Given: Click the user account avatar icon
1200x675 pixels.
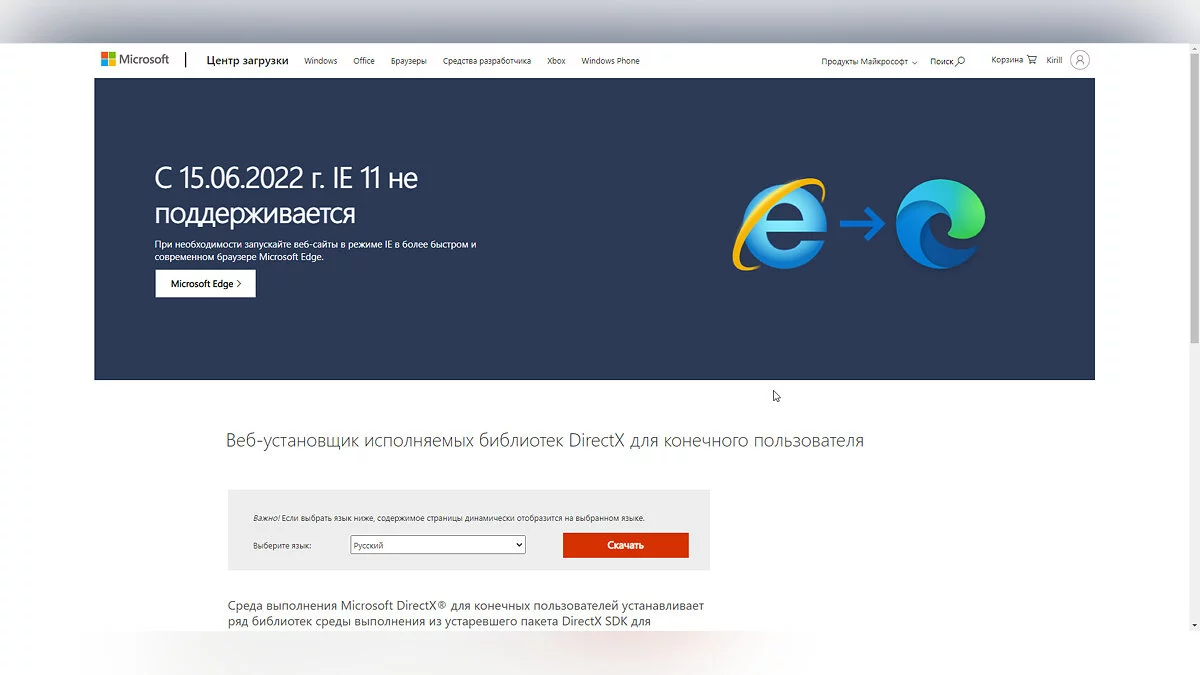Looking at the screenshot, I should pyautogui.click(x=1079, y=60).
